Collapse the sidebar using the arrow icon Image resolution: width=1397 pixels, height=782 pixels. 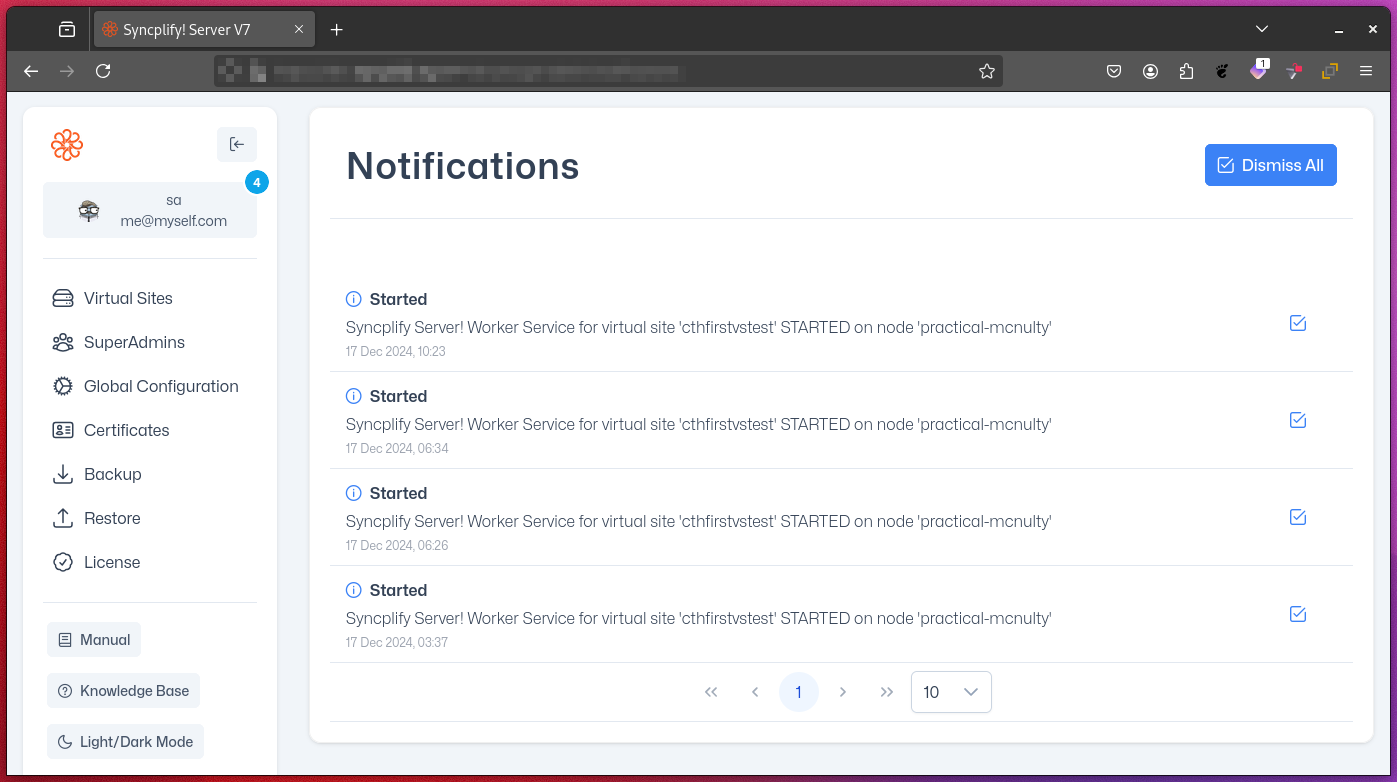[237, 144]
